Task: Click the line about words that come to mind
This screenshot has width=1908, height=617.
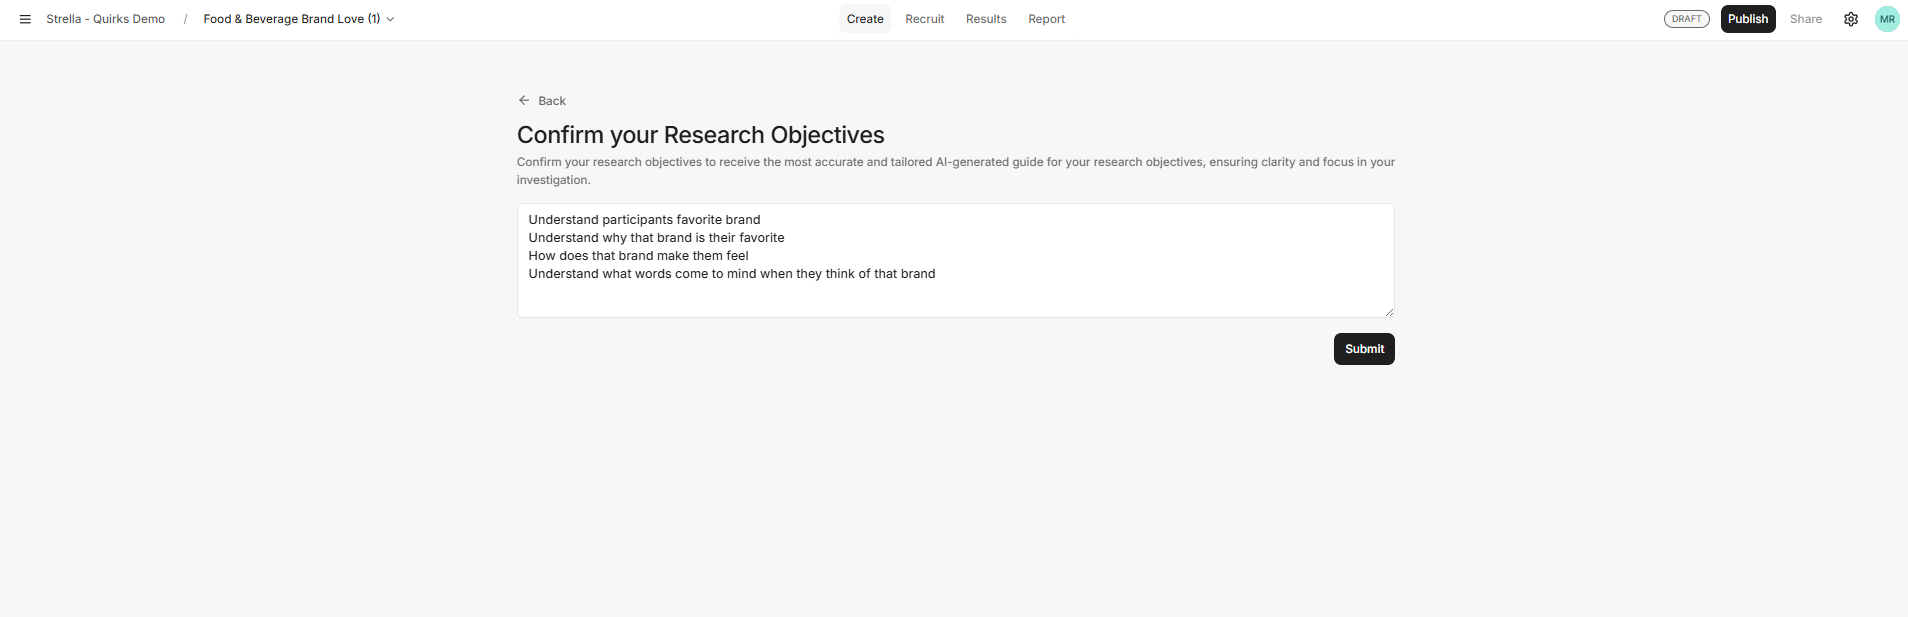Action: [732, 274]
